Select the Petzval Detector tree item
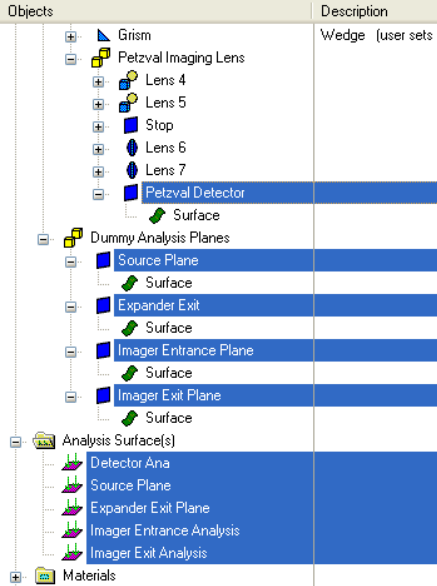The image size is (437, 586). [x=194, y=193]
